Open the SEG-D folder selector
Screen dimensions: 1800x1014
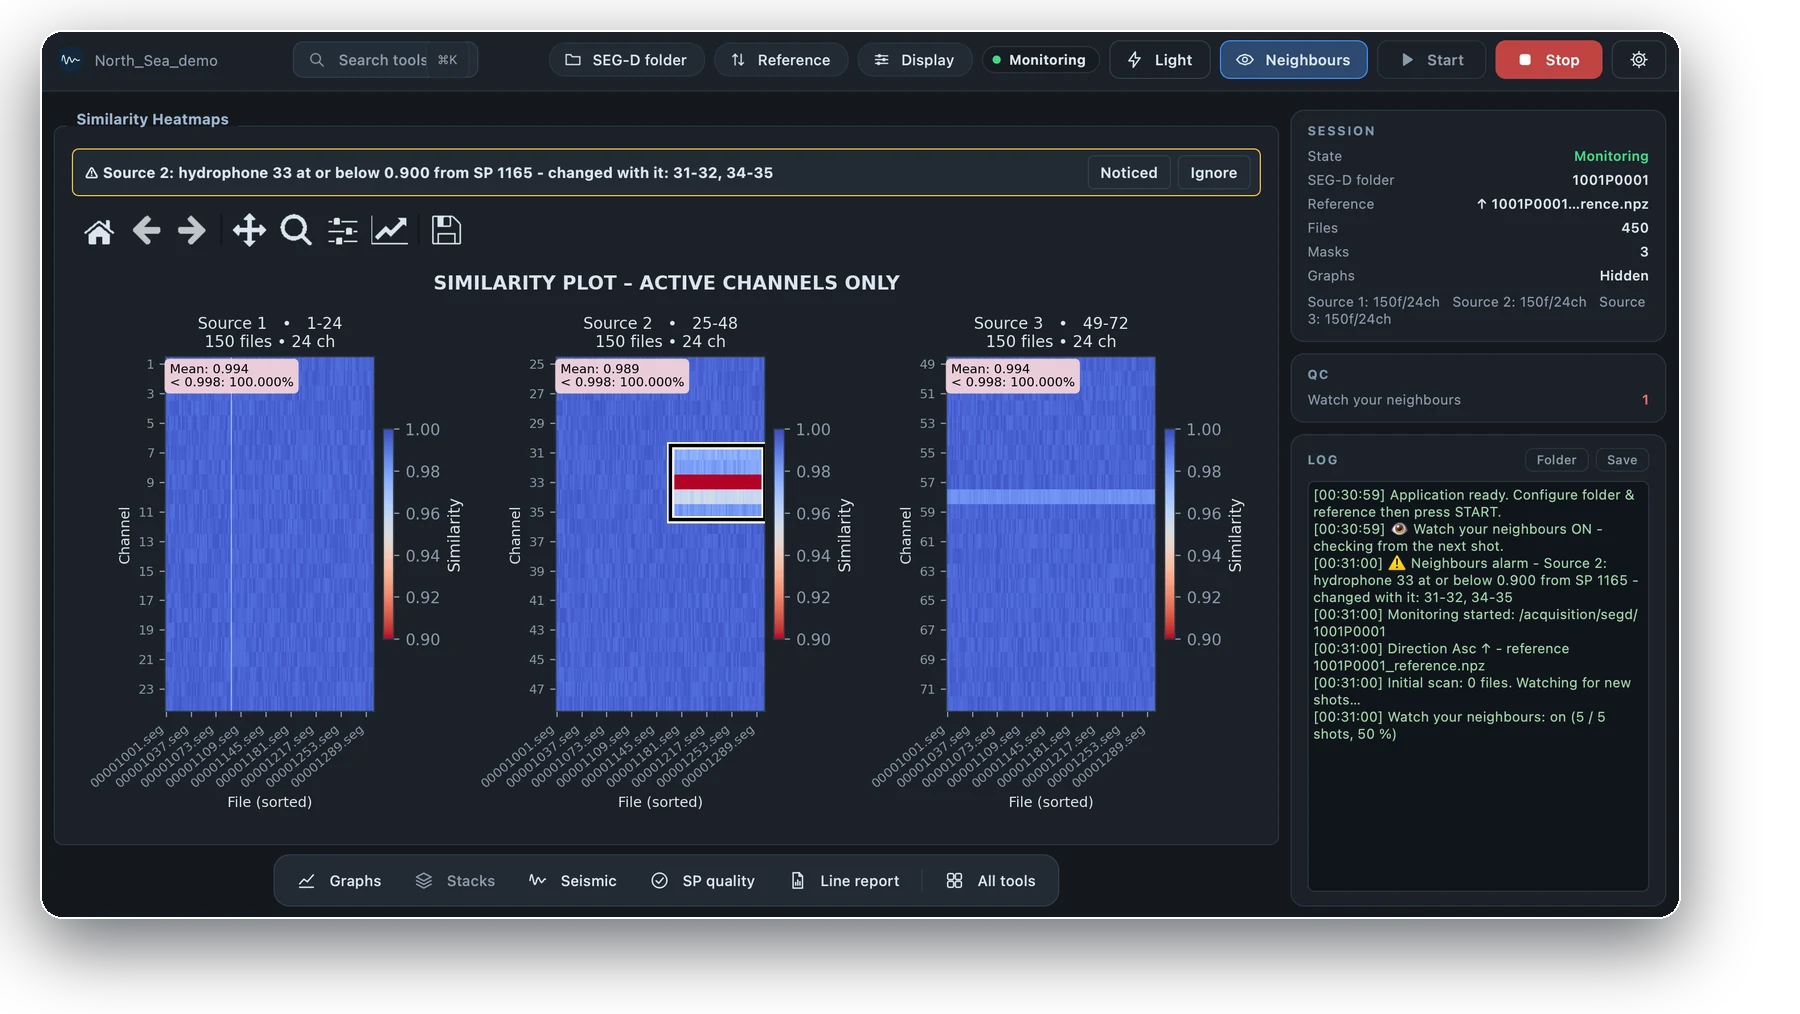click(x=626, y=60)
